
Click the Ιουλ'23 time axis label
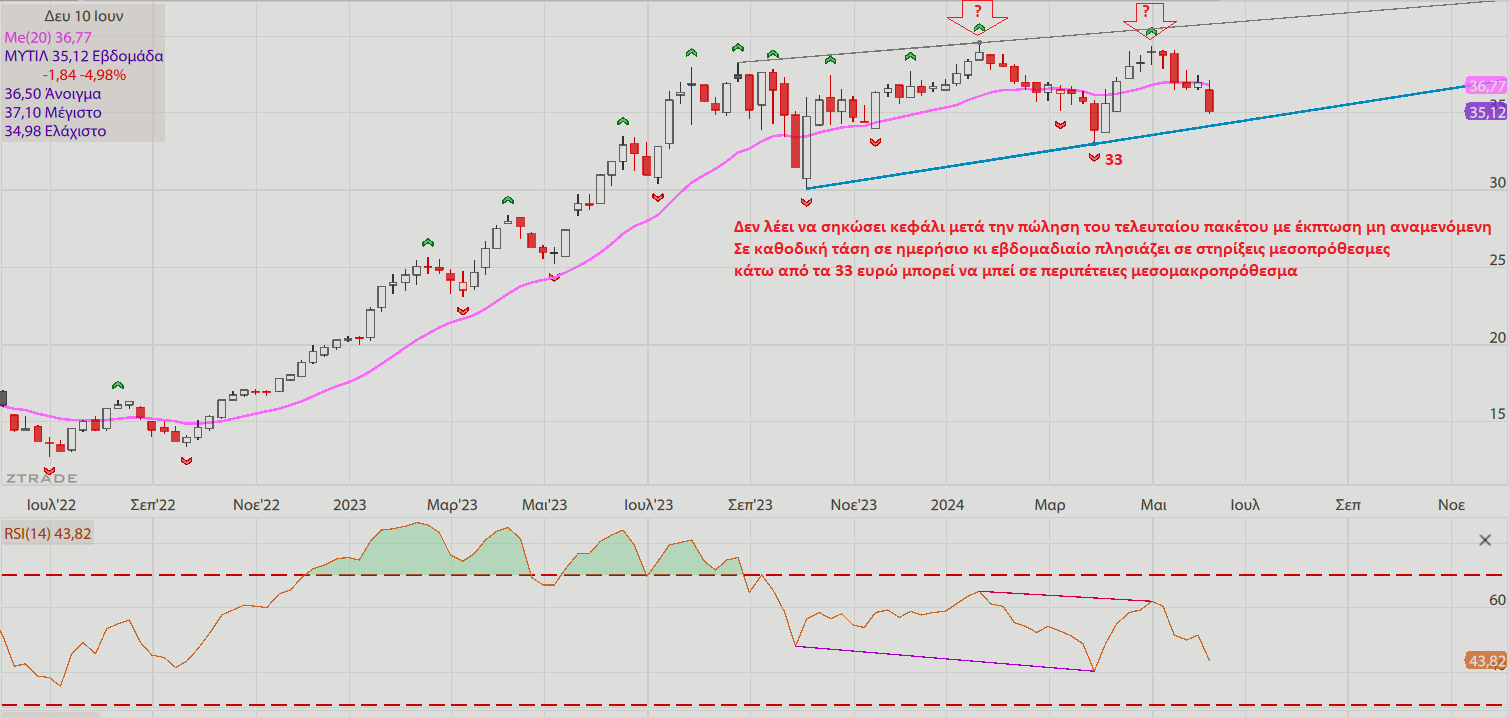click(x=647, y=505)
